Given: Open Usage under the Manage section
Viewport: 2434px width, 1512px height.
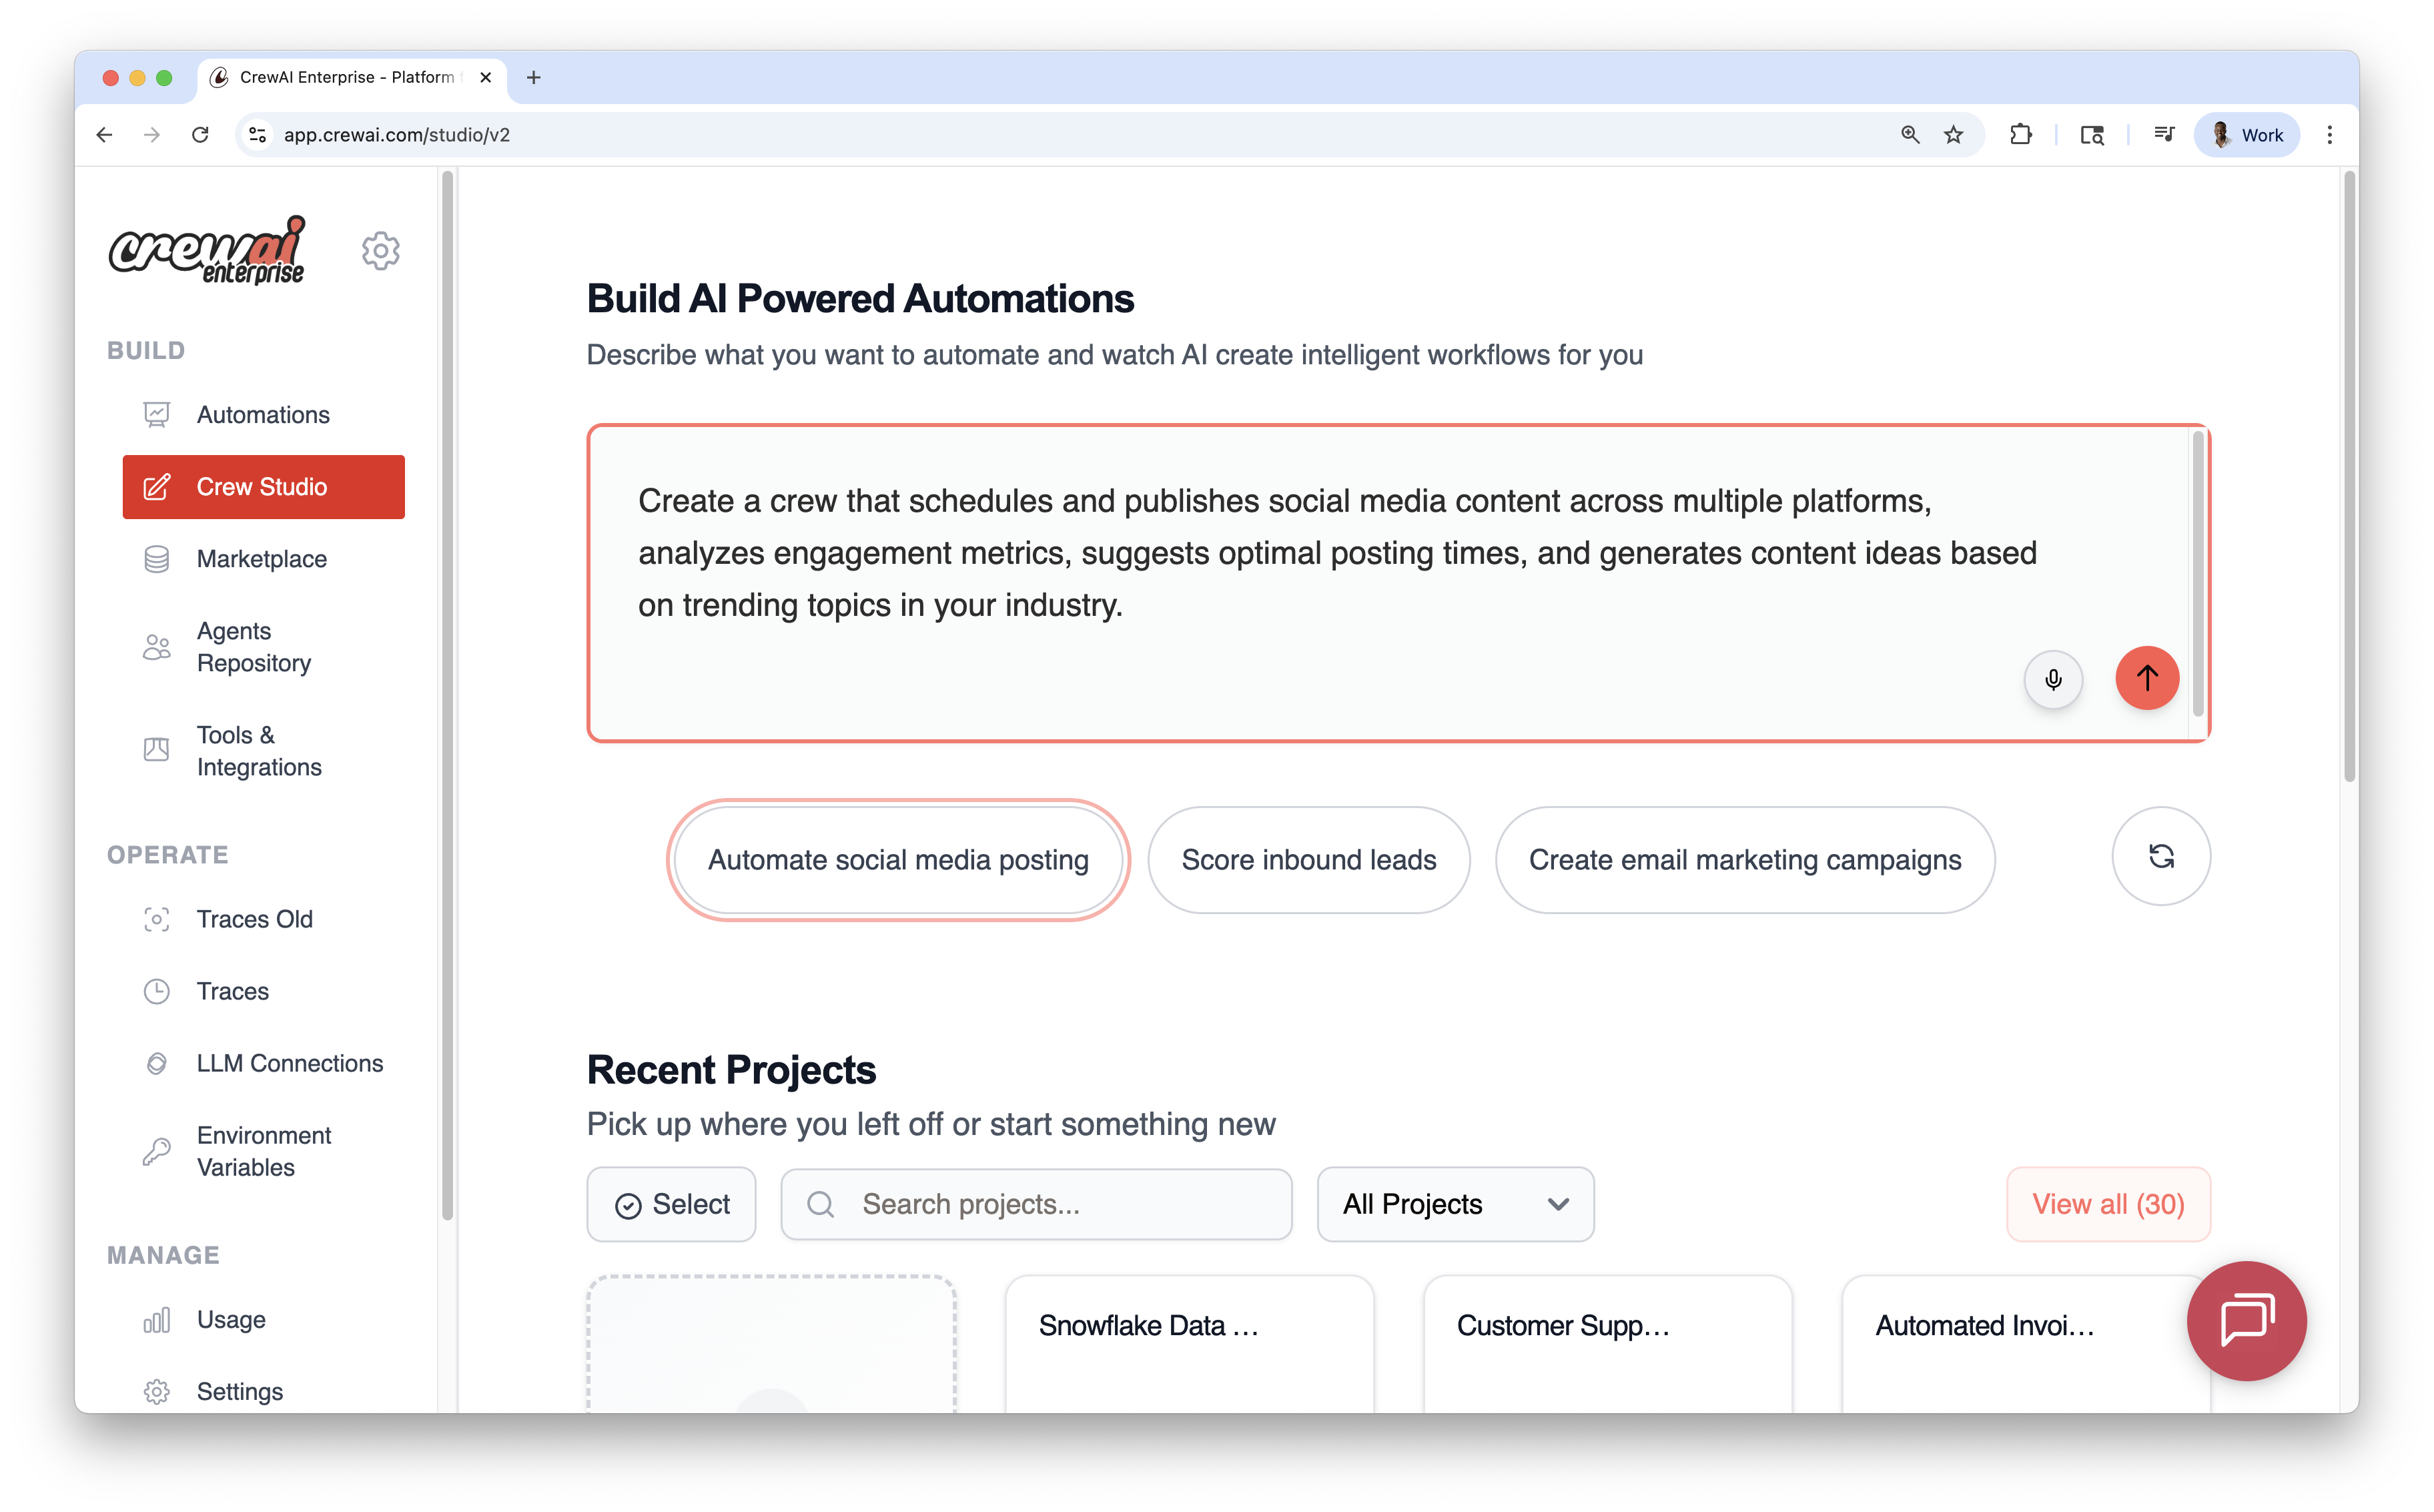Looking at the screenshot, I should tap(231, 1319).
